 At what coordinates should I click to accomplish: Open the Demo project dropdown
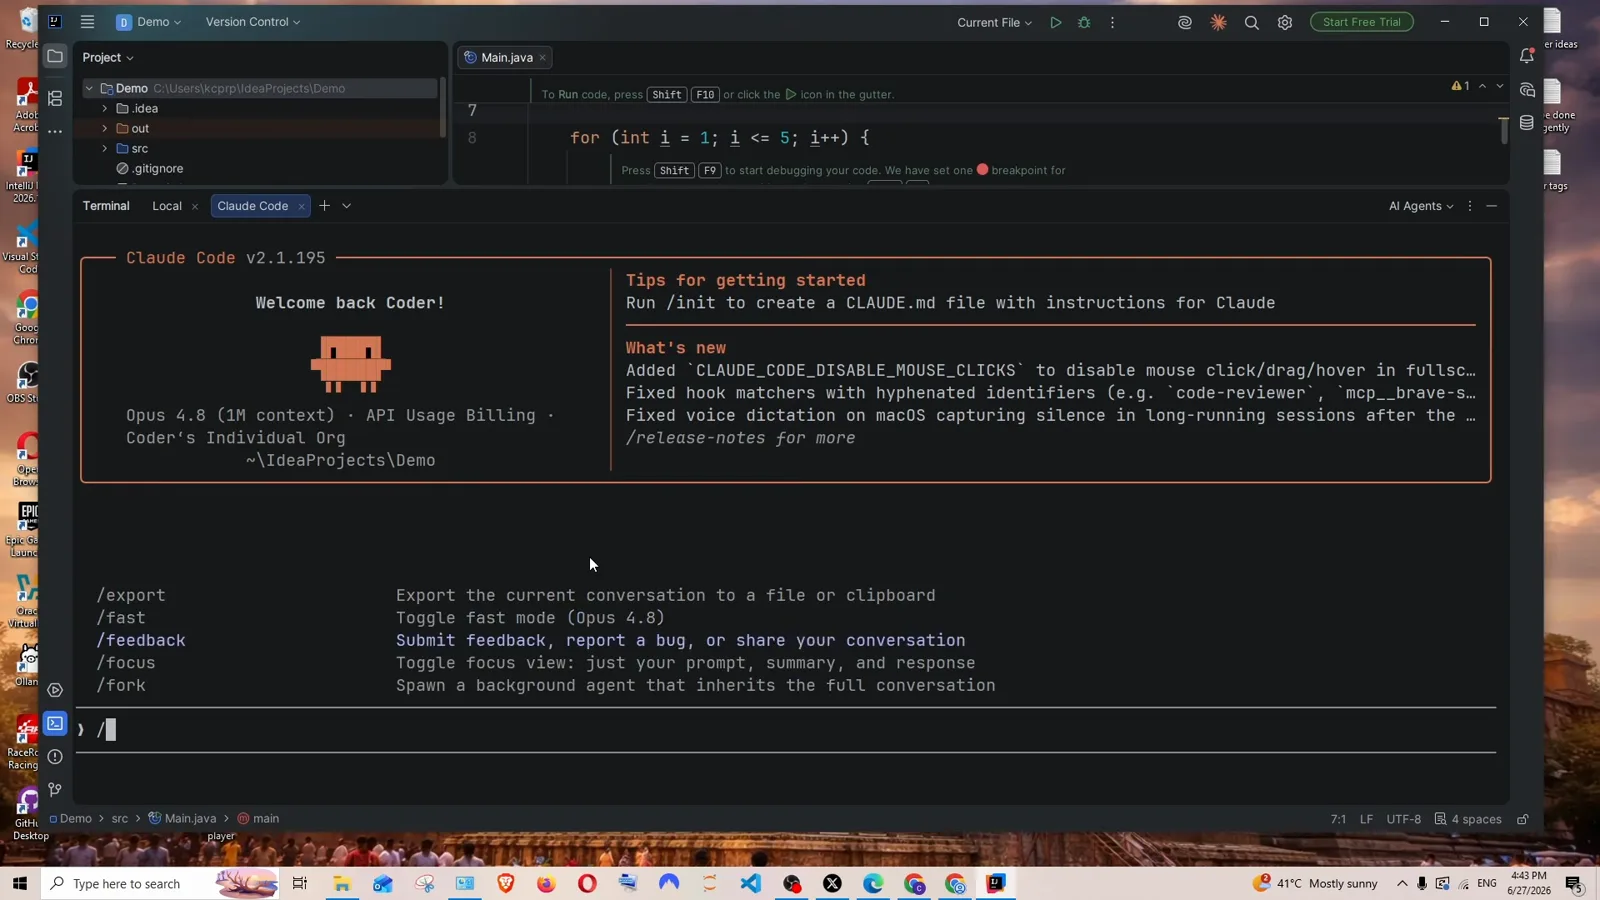point(149,22)
